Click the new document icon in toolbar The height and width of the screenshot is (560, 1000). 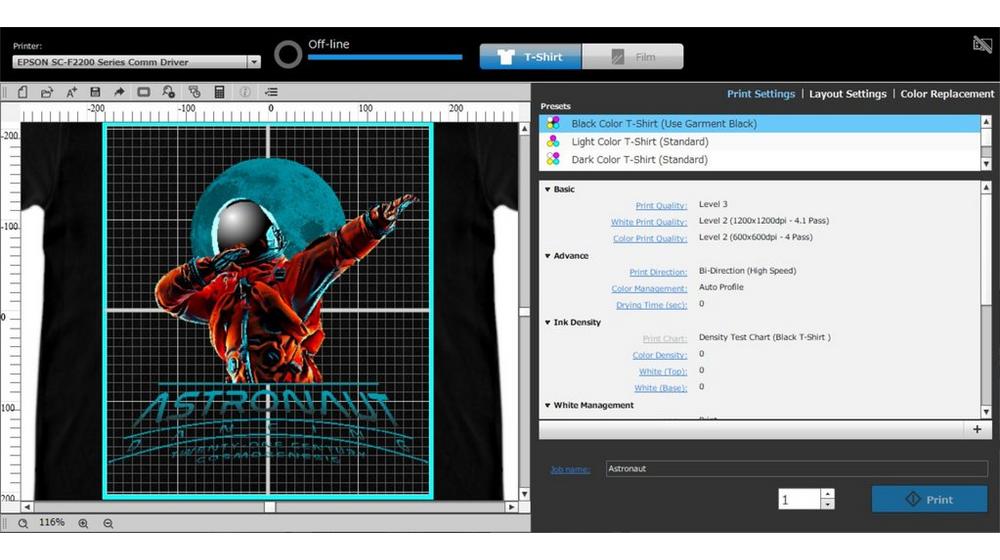(22, 92)
